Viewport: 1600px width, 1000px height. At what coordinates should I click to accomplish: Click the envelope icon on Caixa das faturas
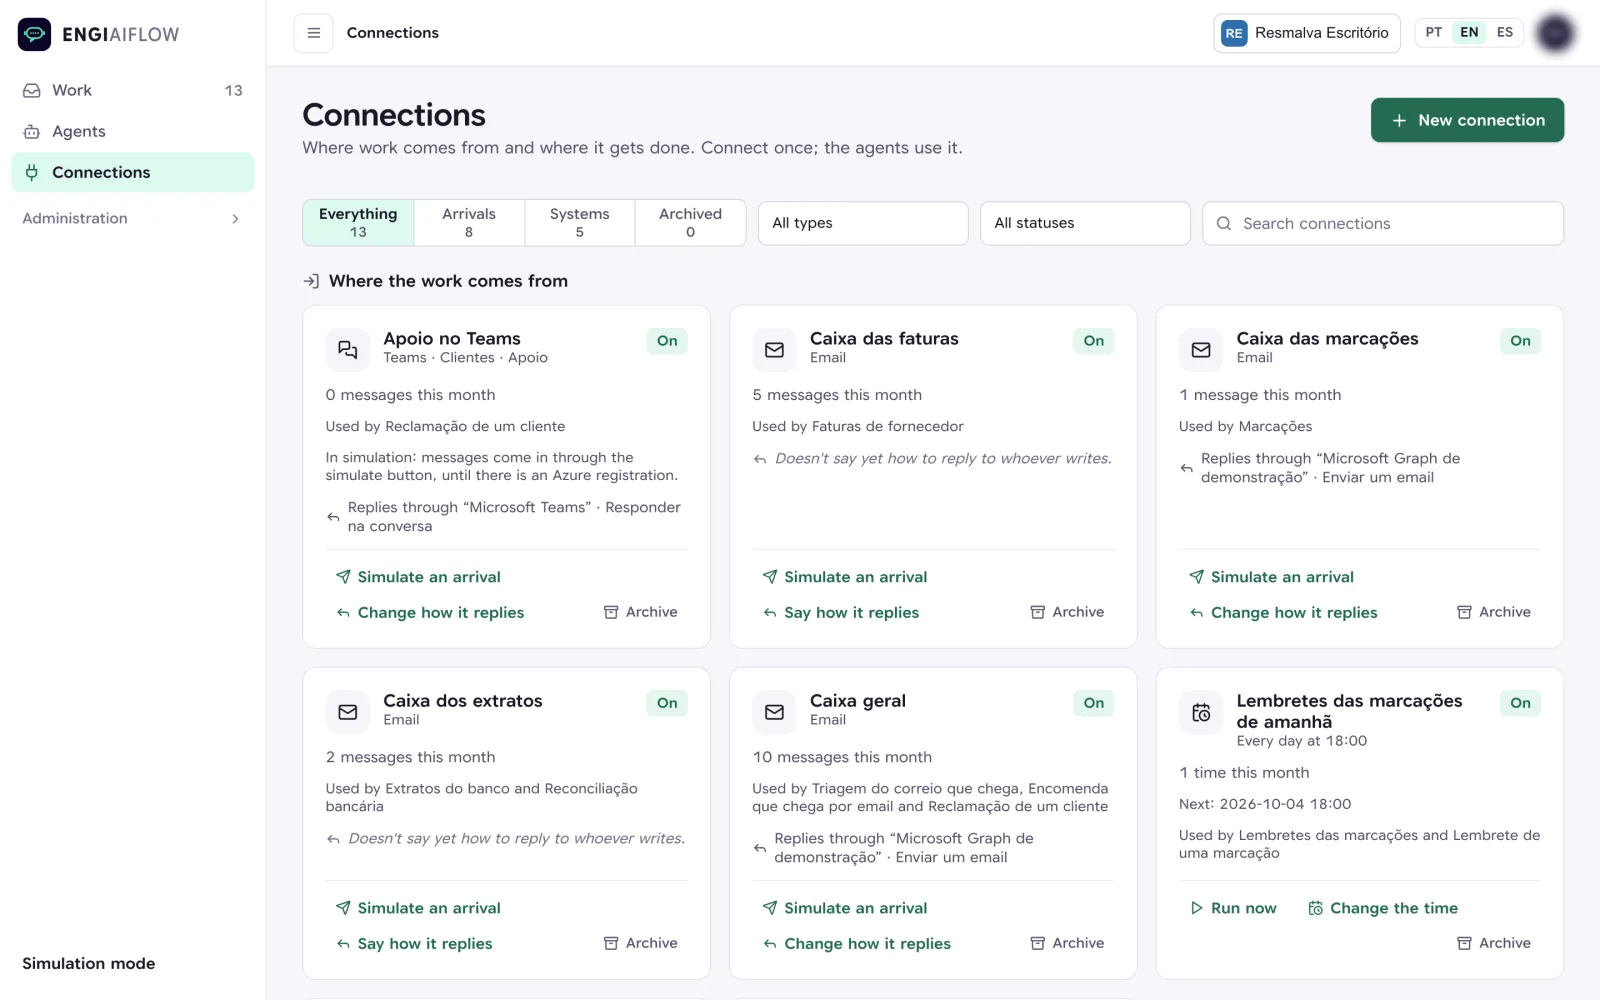pos(774,349)
